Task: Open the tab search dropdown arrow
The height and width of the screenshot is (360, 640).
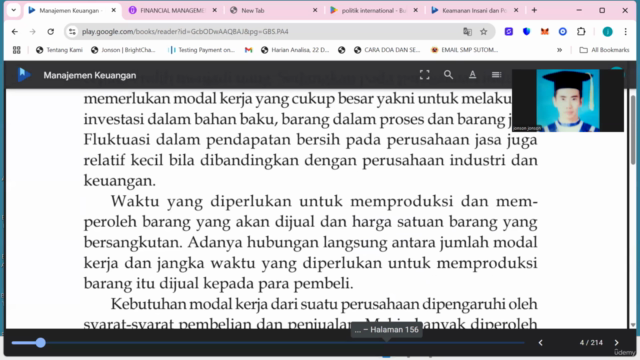Action: click(x=13, y=10)
